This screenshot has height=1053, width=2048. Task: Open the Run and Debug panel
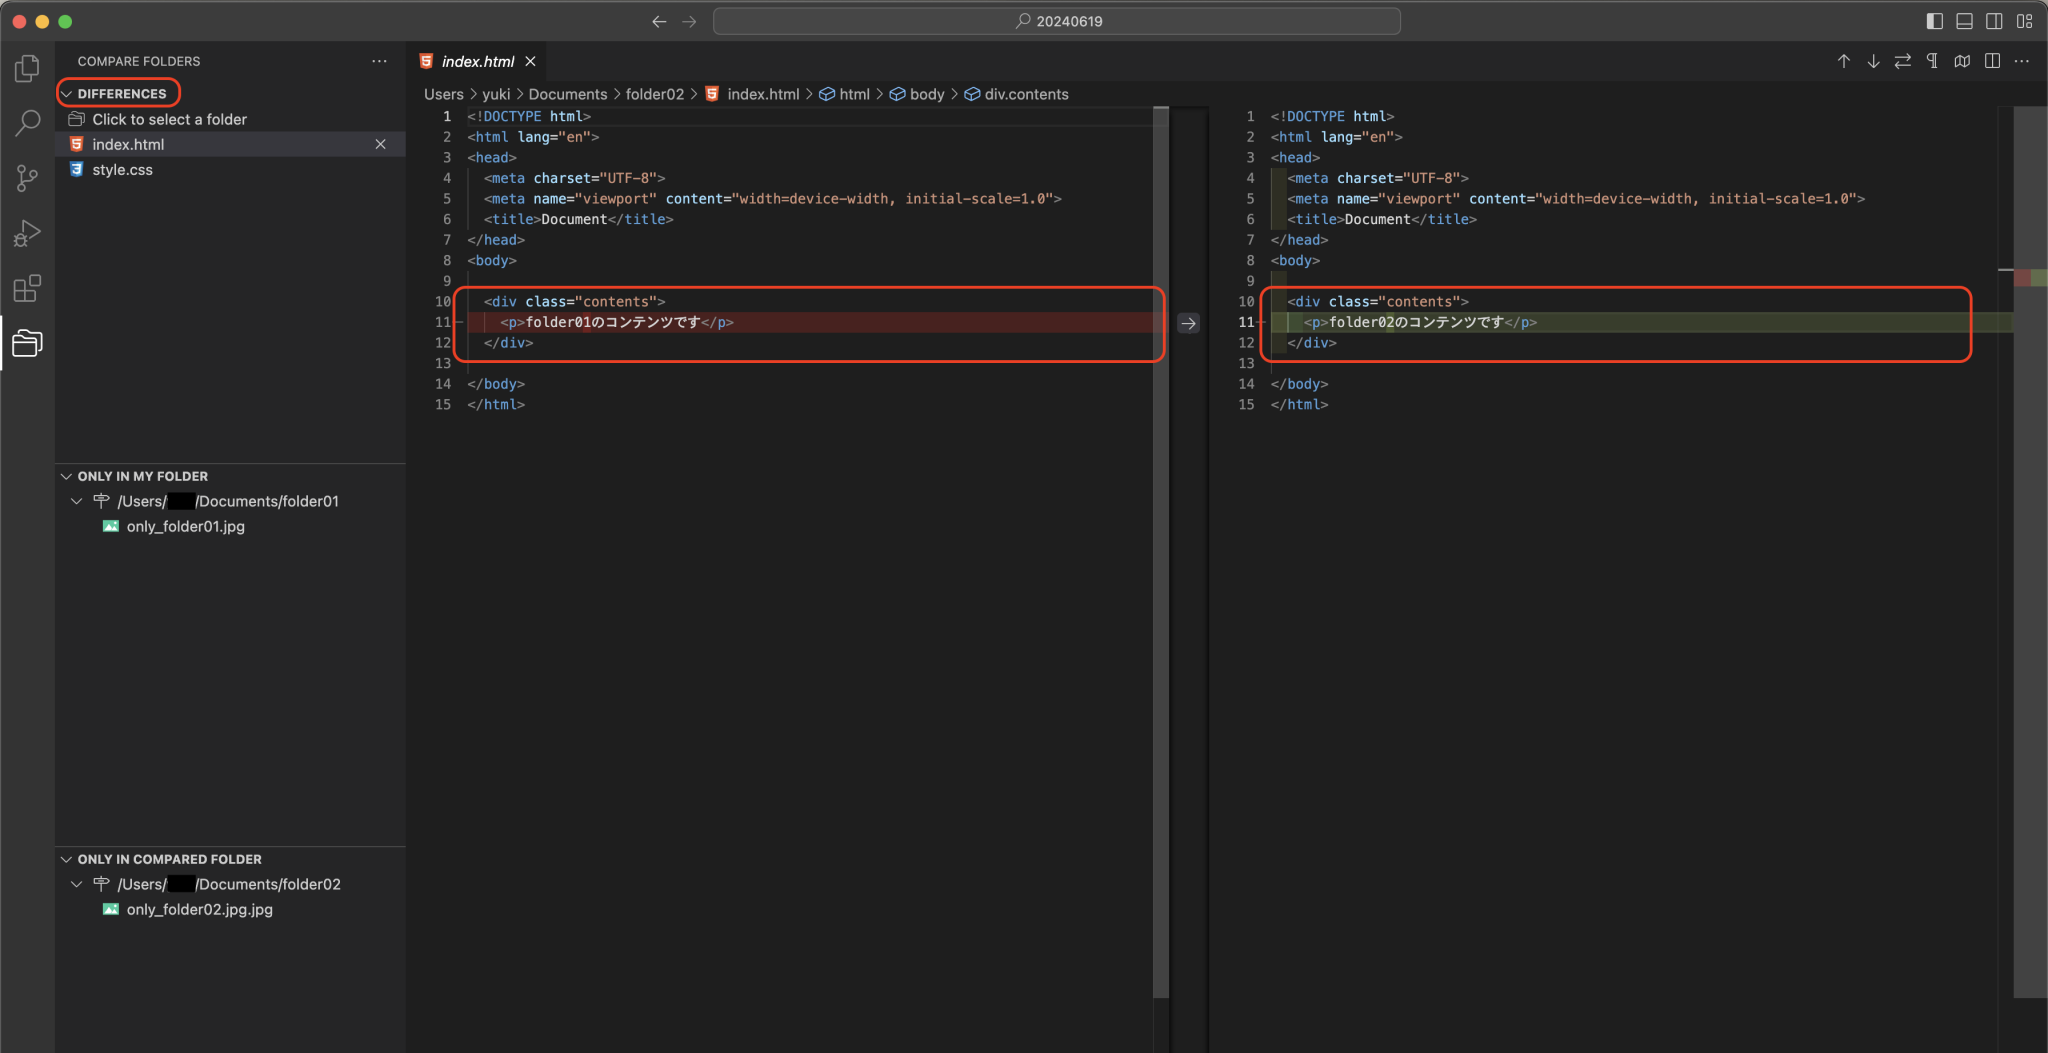click(x=27, y=233)
